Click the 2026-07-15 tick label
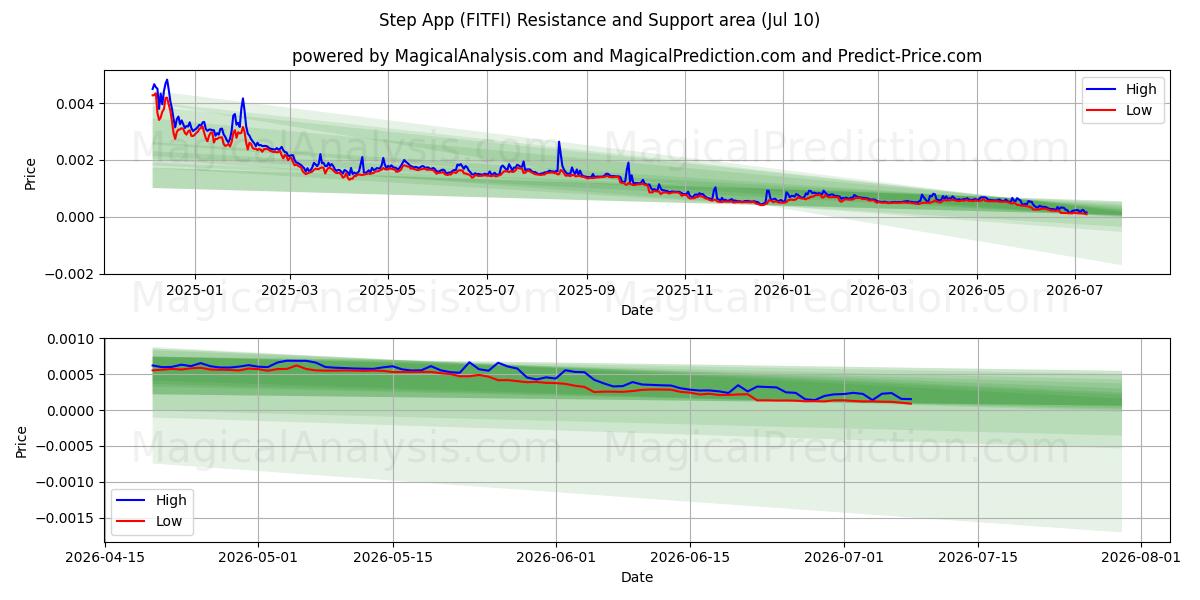The image size is (1200, 600). tap(978, 557)
